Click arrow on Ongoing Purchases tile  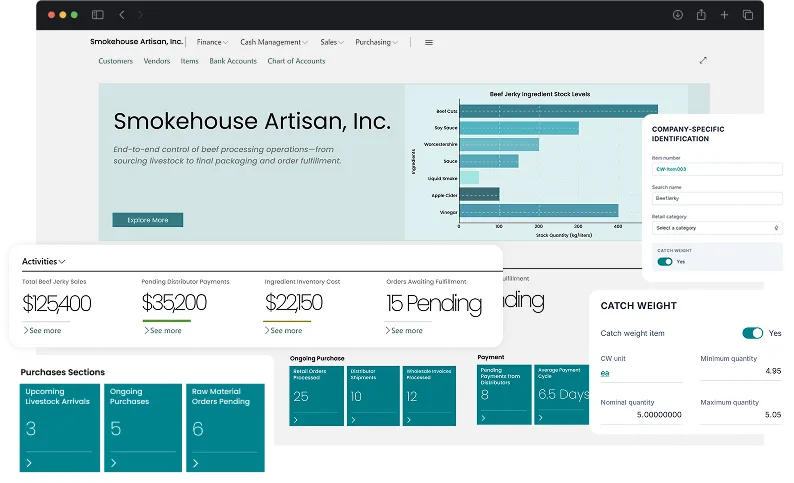tap(113, 463)
